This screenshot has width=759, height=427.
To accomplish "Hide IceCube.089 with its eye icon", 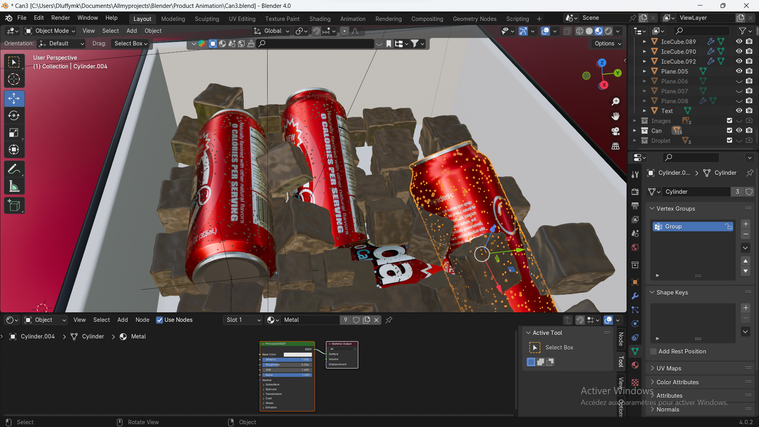I will (x=739, y=41).
